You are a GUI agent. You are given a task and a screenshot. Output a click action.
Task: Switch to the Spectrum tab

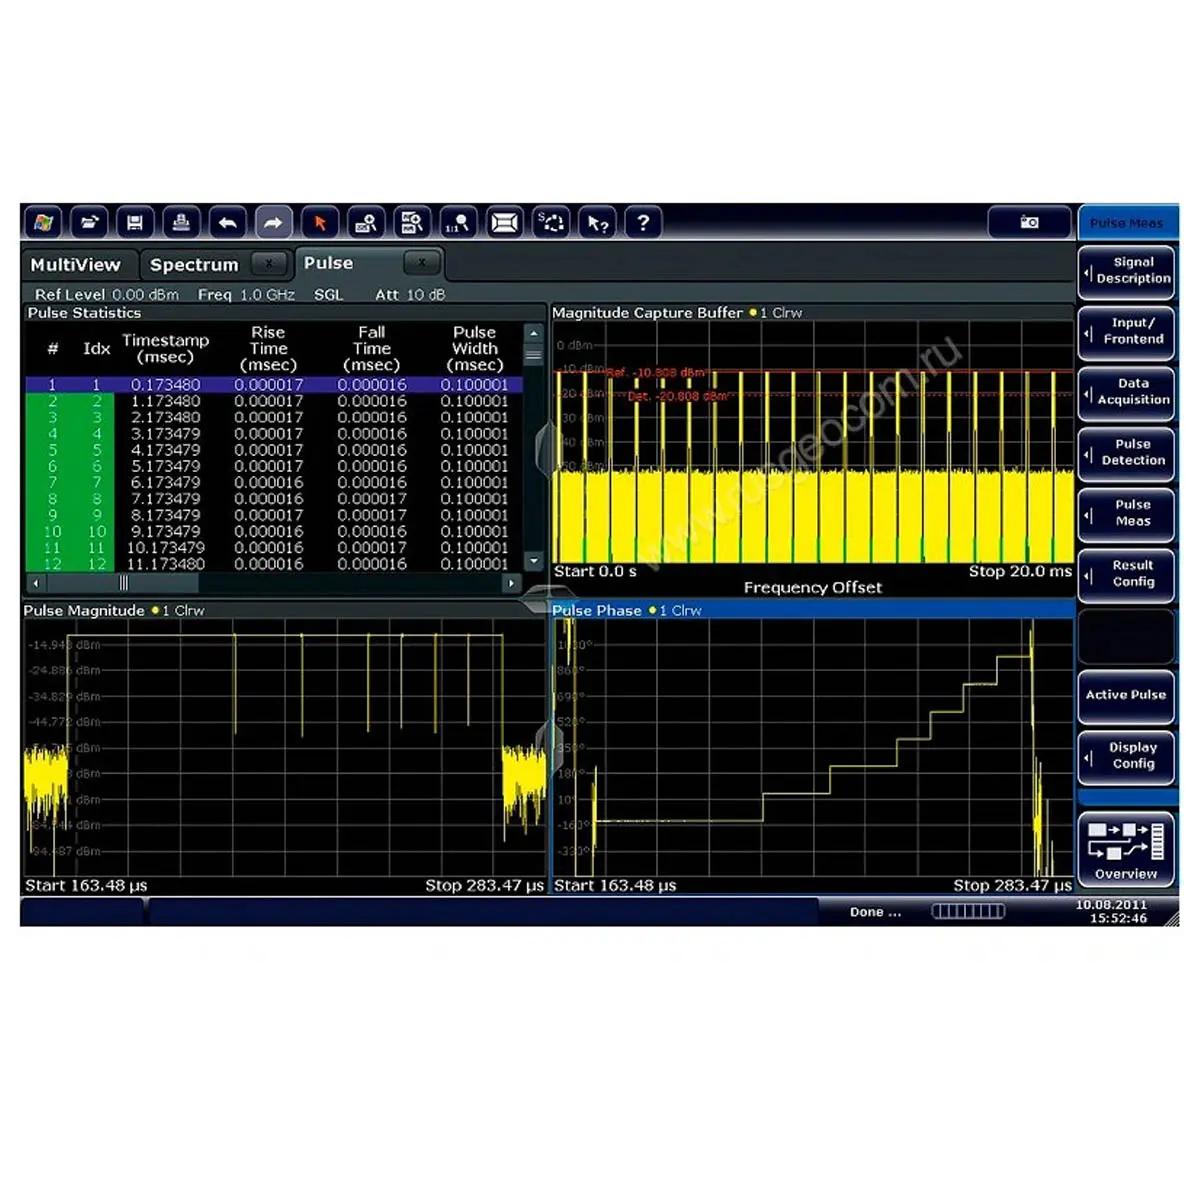tap(194, 265)
